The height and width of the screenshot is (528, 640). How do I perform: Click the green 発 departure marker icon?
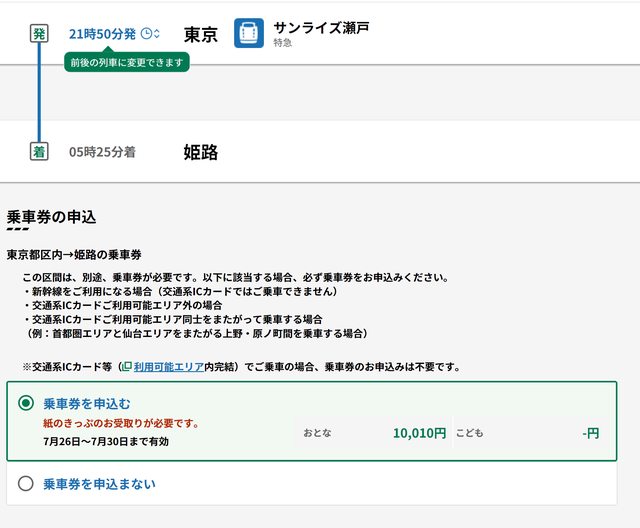pos(39,33)
